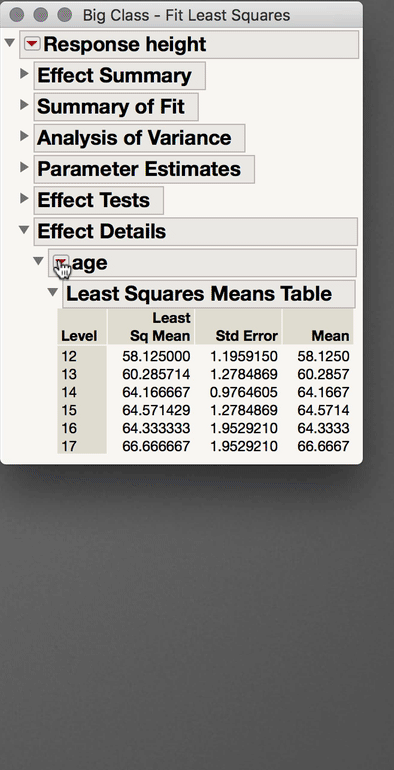Select the Std Error column header

(238, 327)
